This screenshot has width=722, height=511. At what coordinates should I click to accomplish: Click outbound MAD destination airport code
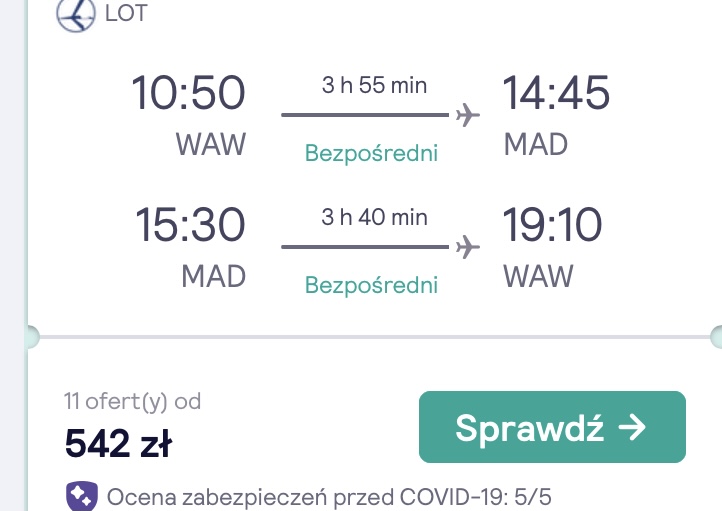tap(536, 145)
